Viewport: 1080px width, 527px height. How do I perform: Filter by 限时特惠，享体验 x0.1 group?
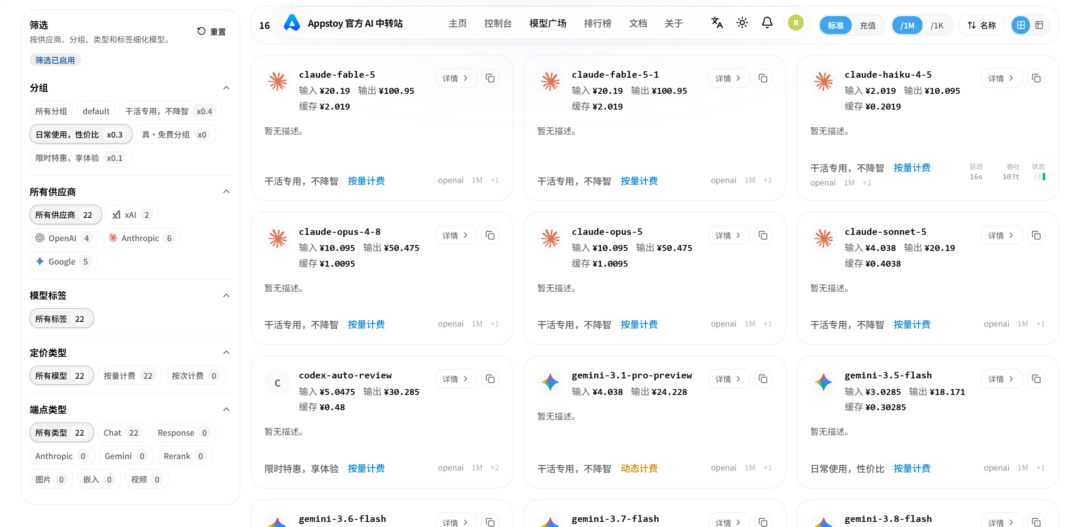pos(79,158)
